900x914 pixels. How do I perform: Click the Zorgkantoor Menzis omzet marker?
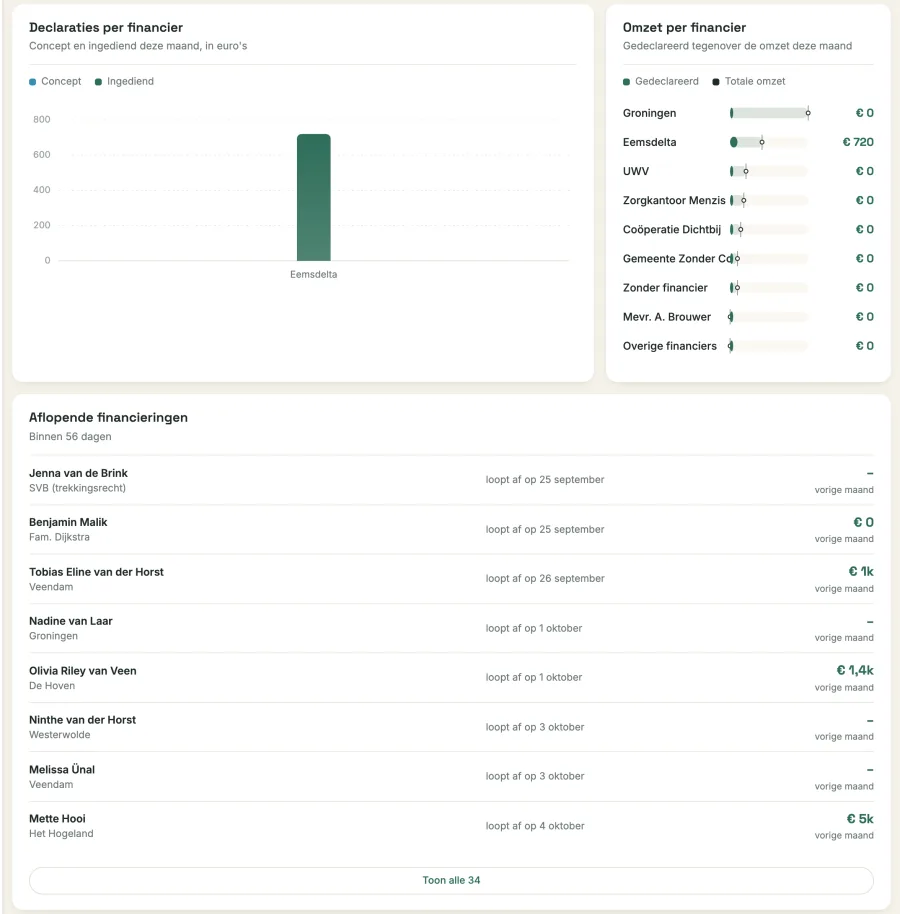pyautogui.click(x=743, y=201)
